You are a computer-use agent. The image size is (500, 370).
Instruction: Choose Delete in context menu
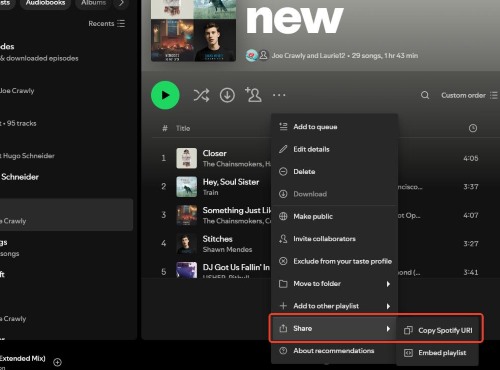click(x=334, y=171)
